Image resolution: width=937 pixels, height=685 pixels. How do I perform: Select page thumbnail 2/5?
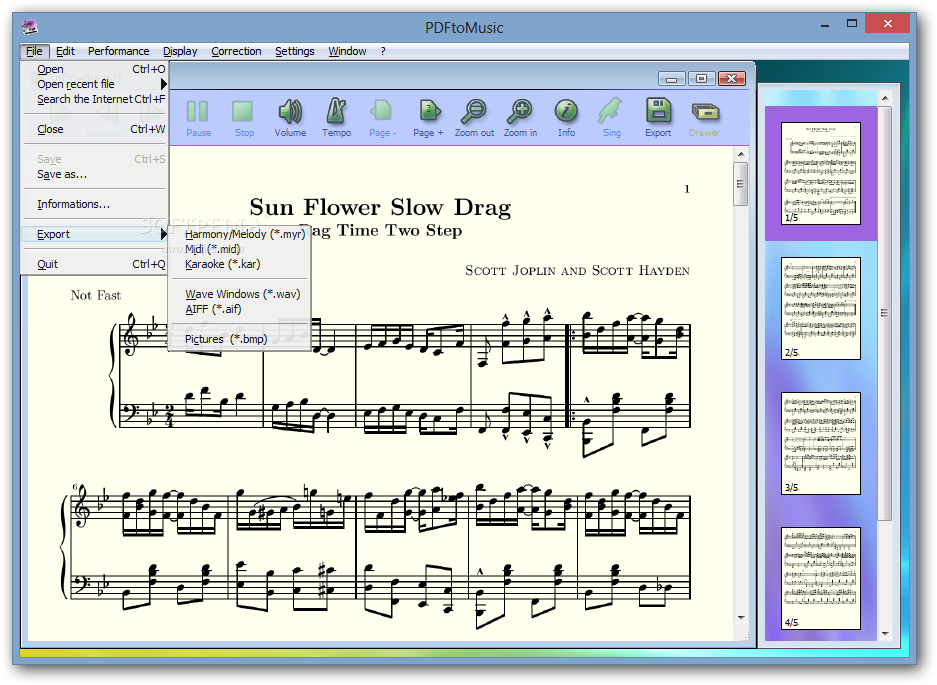click(820, 308)
